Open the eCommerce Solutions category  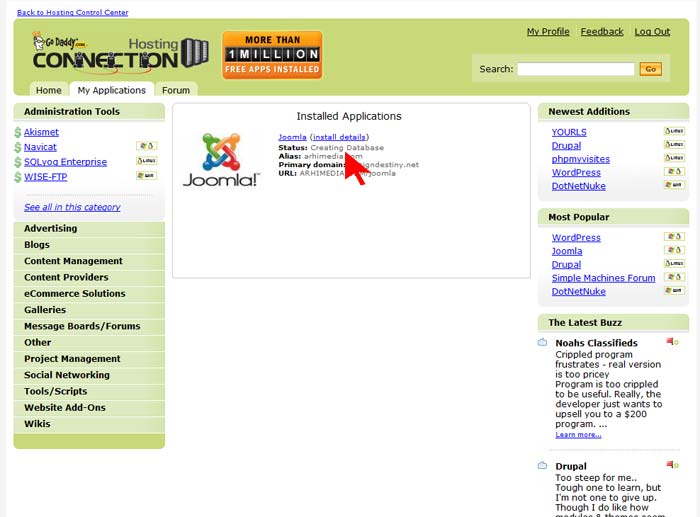[89, 293]
